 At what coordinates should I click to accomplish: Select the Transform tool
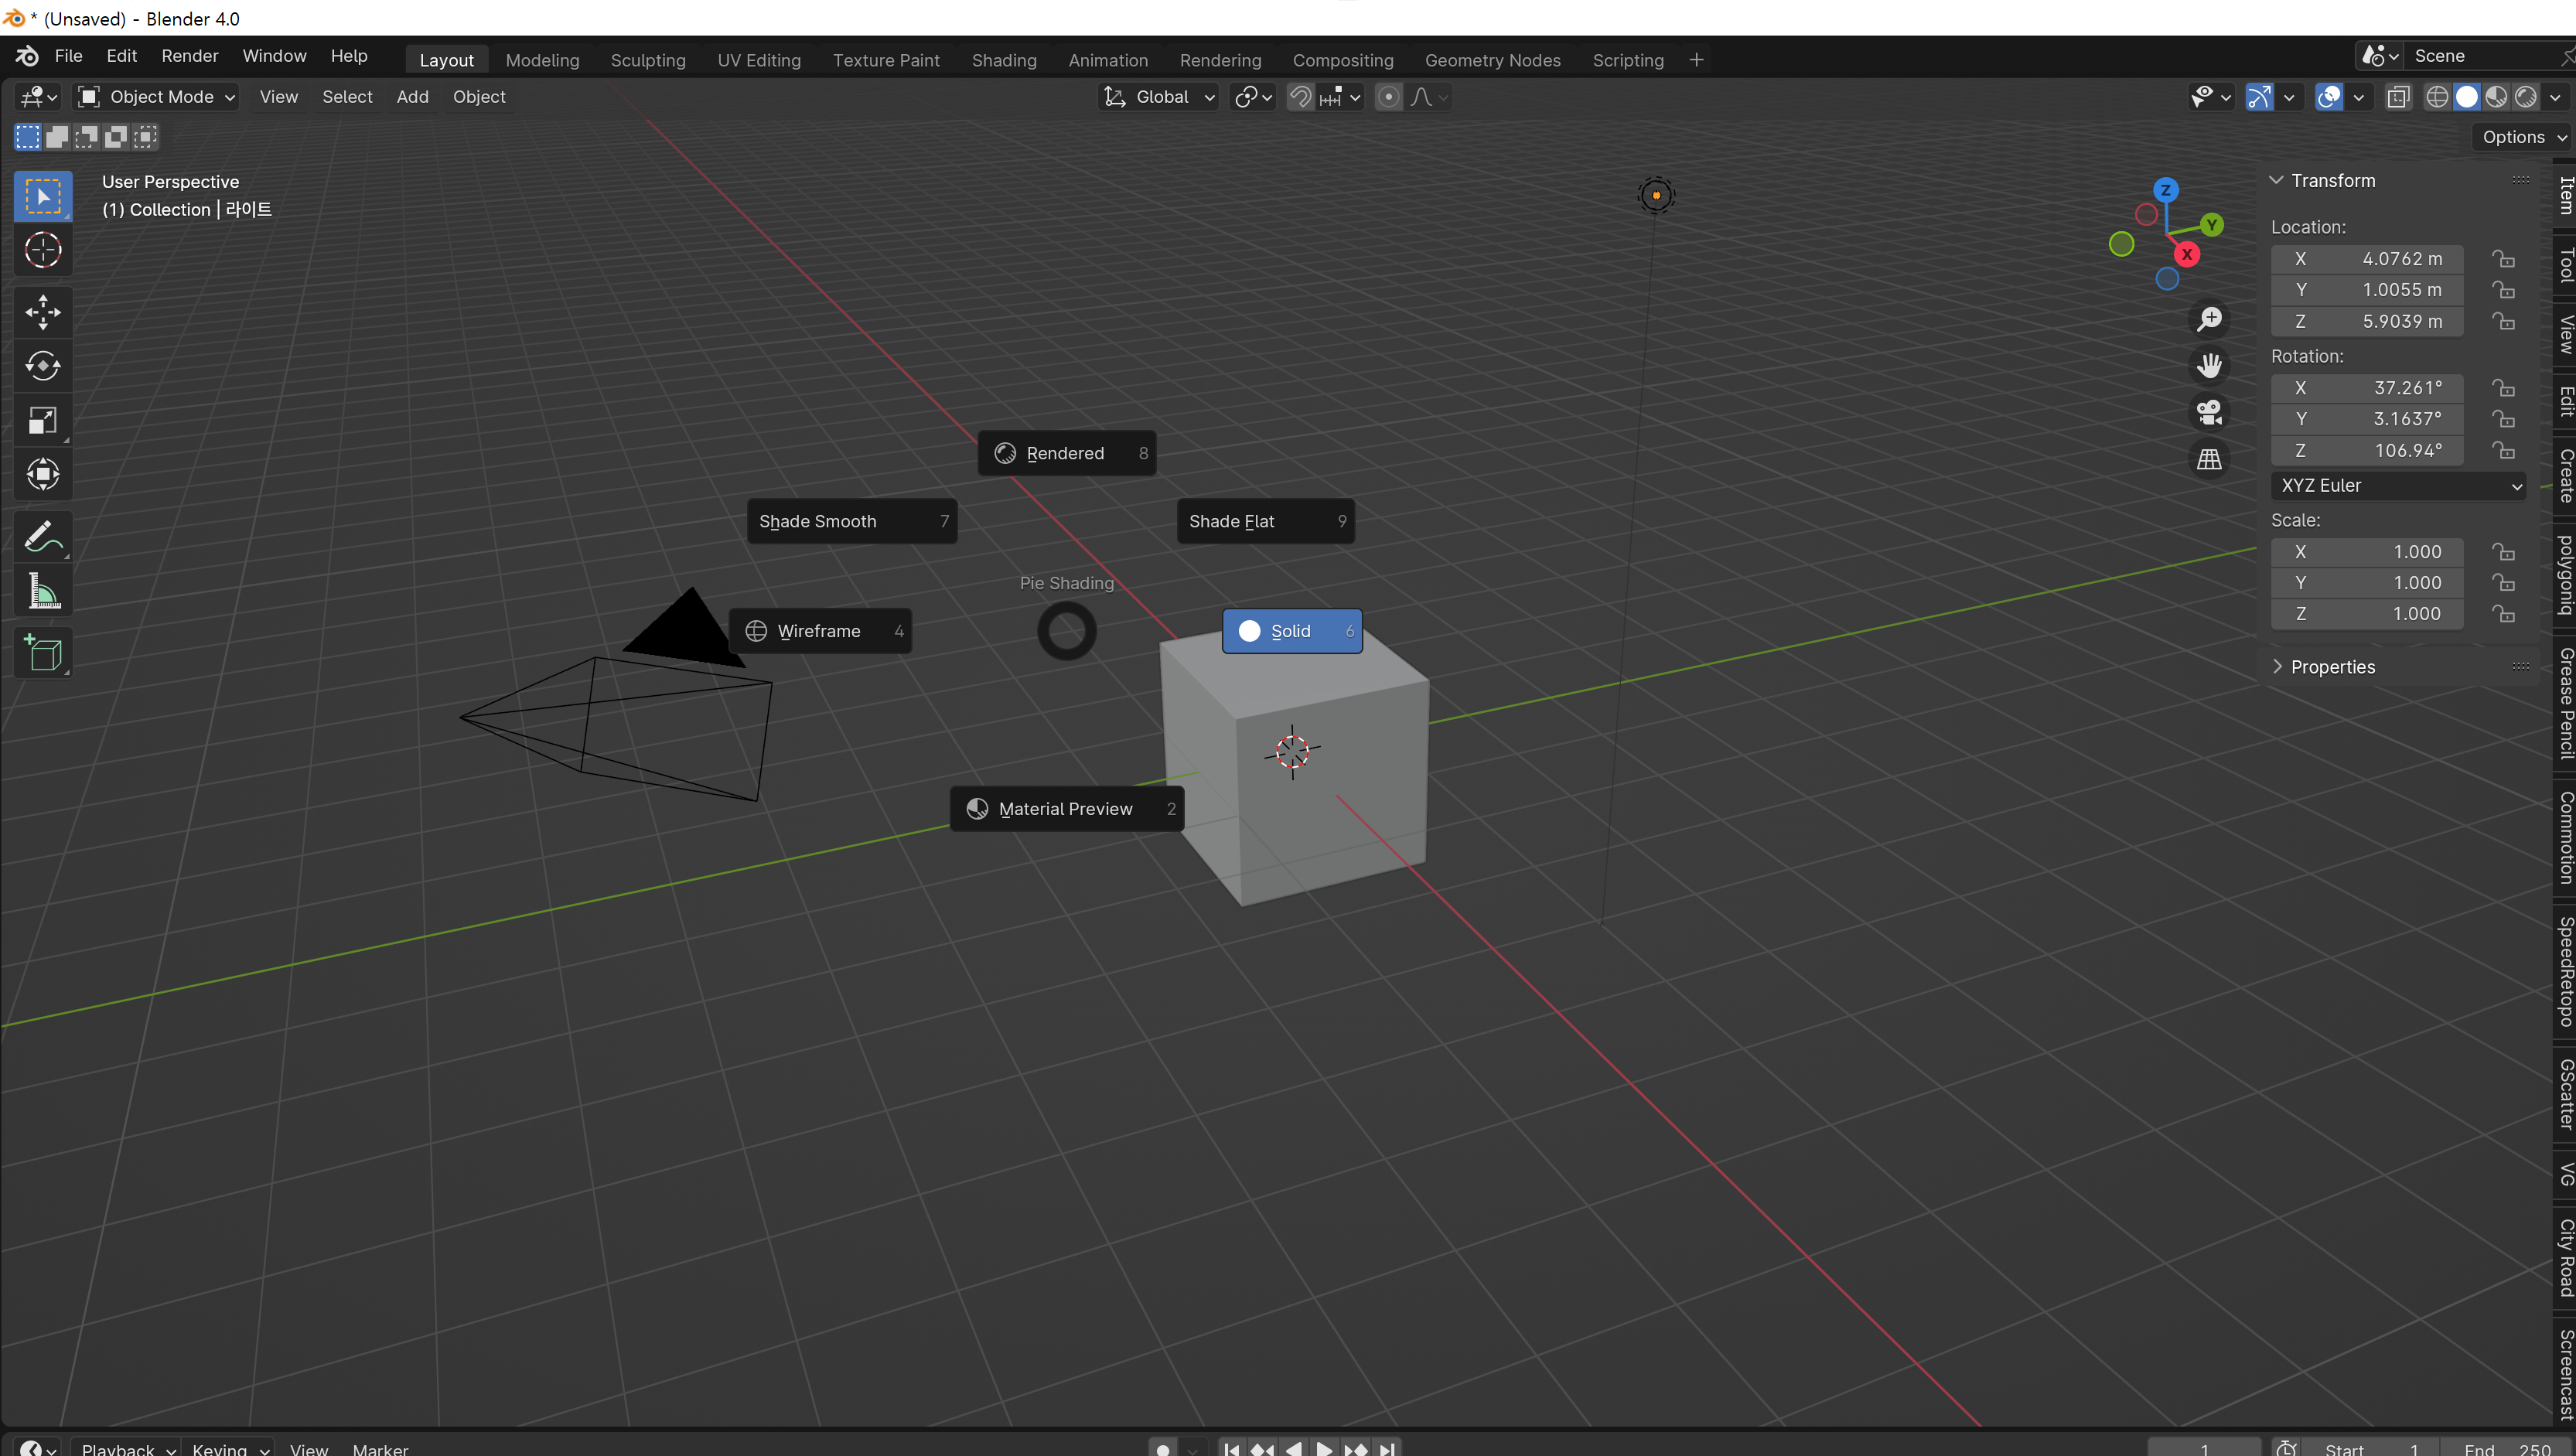43,474
